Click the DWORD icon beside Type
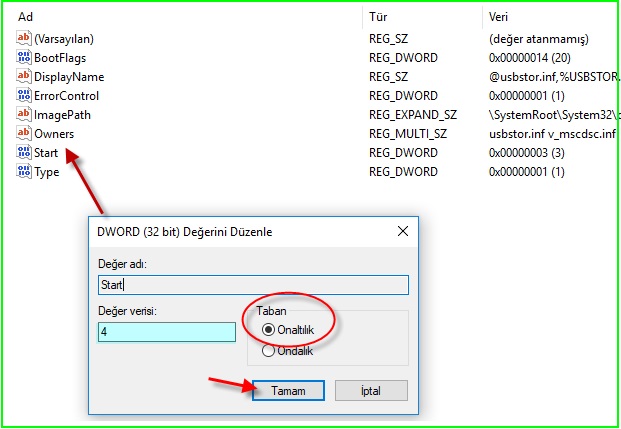 click(x=24, y=172)
